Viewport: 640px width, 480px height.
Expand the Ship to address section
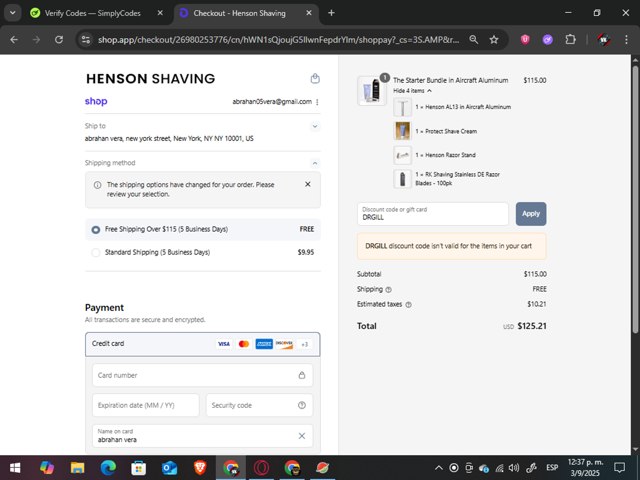click(315, 127)
